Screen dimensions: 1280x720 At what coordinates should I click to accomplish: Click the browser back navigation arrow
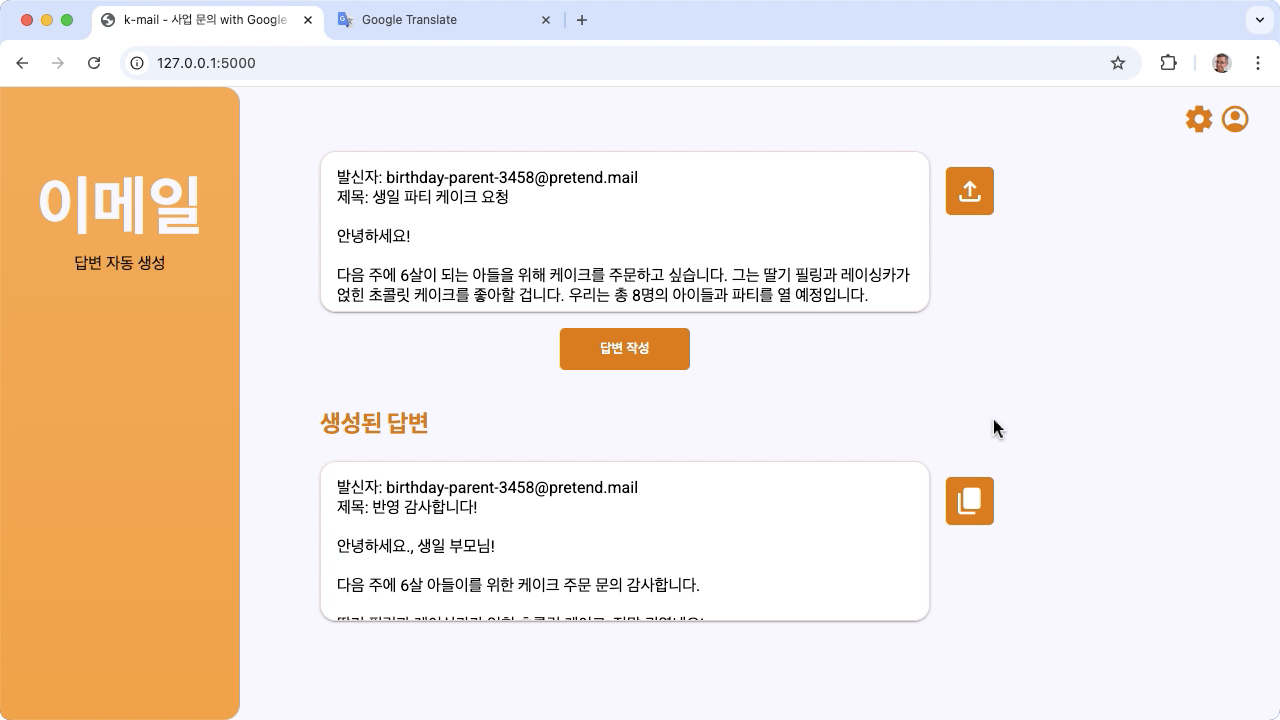coord(22,62)
